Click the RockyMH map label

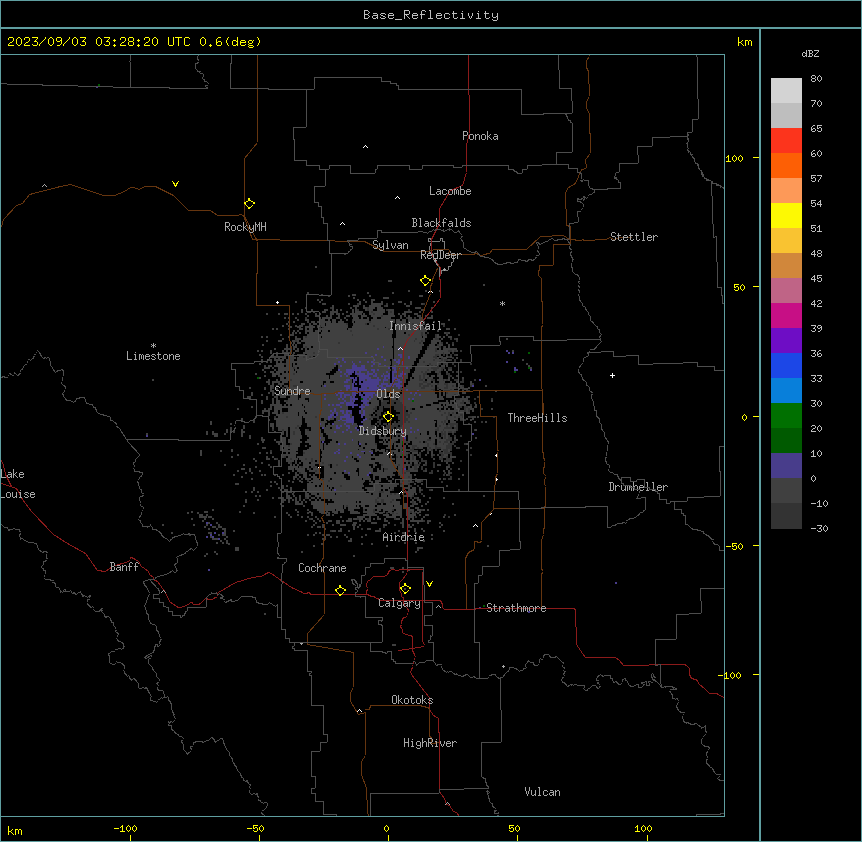[245, 226]
